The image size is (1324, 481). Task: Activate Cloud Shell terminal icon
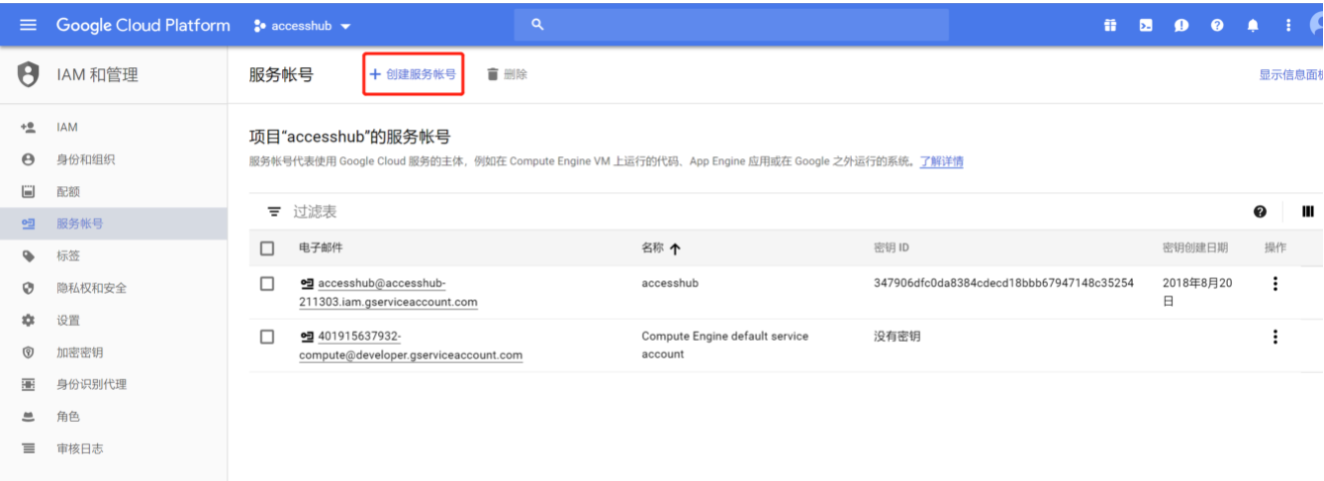coord(1146,25)
